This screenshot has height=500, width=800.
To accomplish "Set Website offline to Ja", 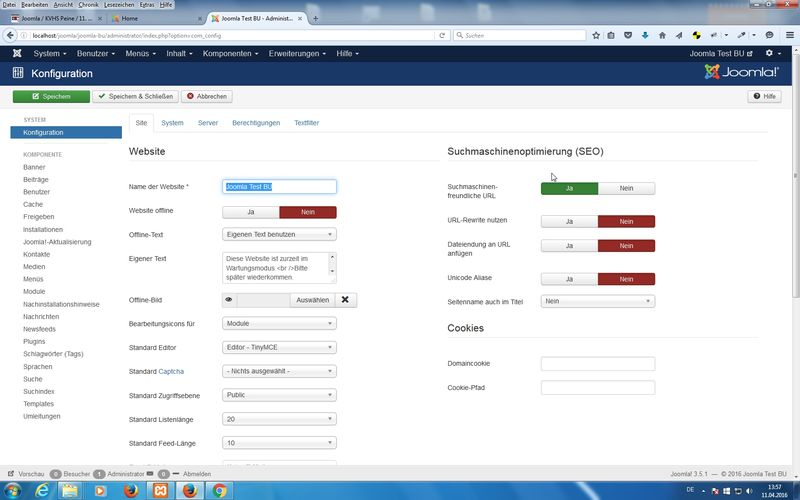I will (x=251, y=212).
